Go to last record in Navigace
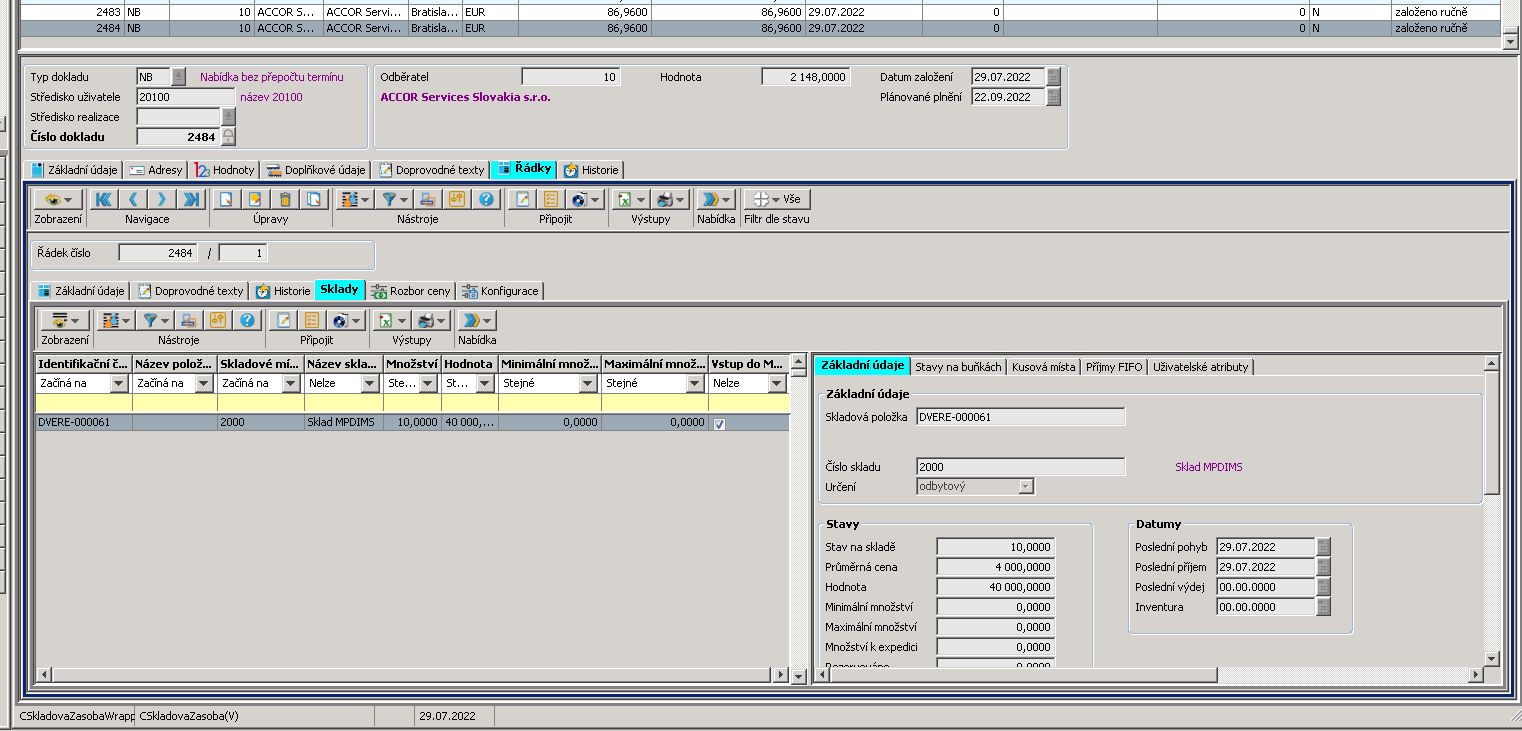The width and height of the screenshot is (1522, 731). 190,199
